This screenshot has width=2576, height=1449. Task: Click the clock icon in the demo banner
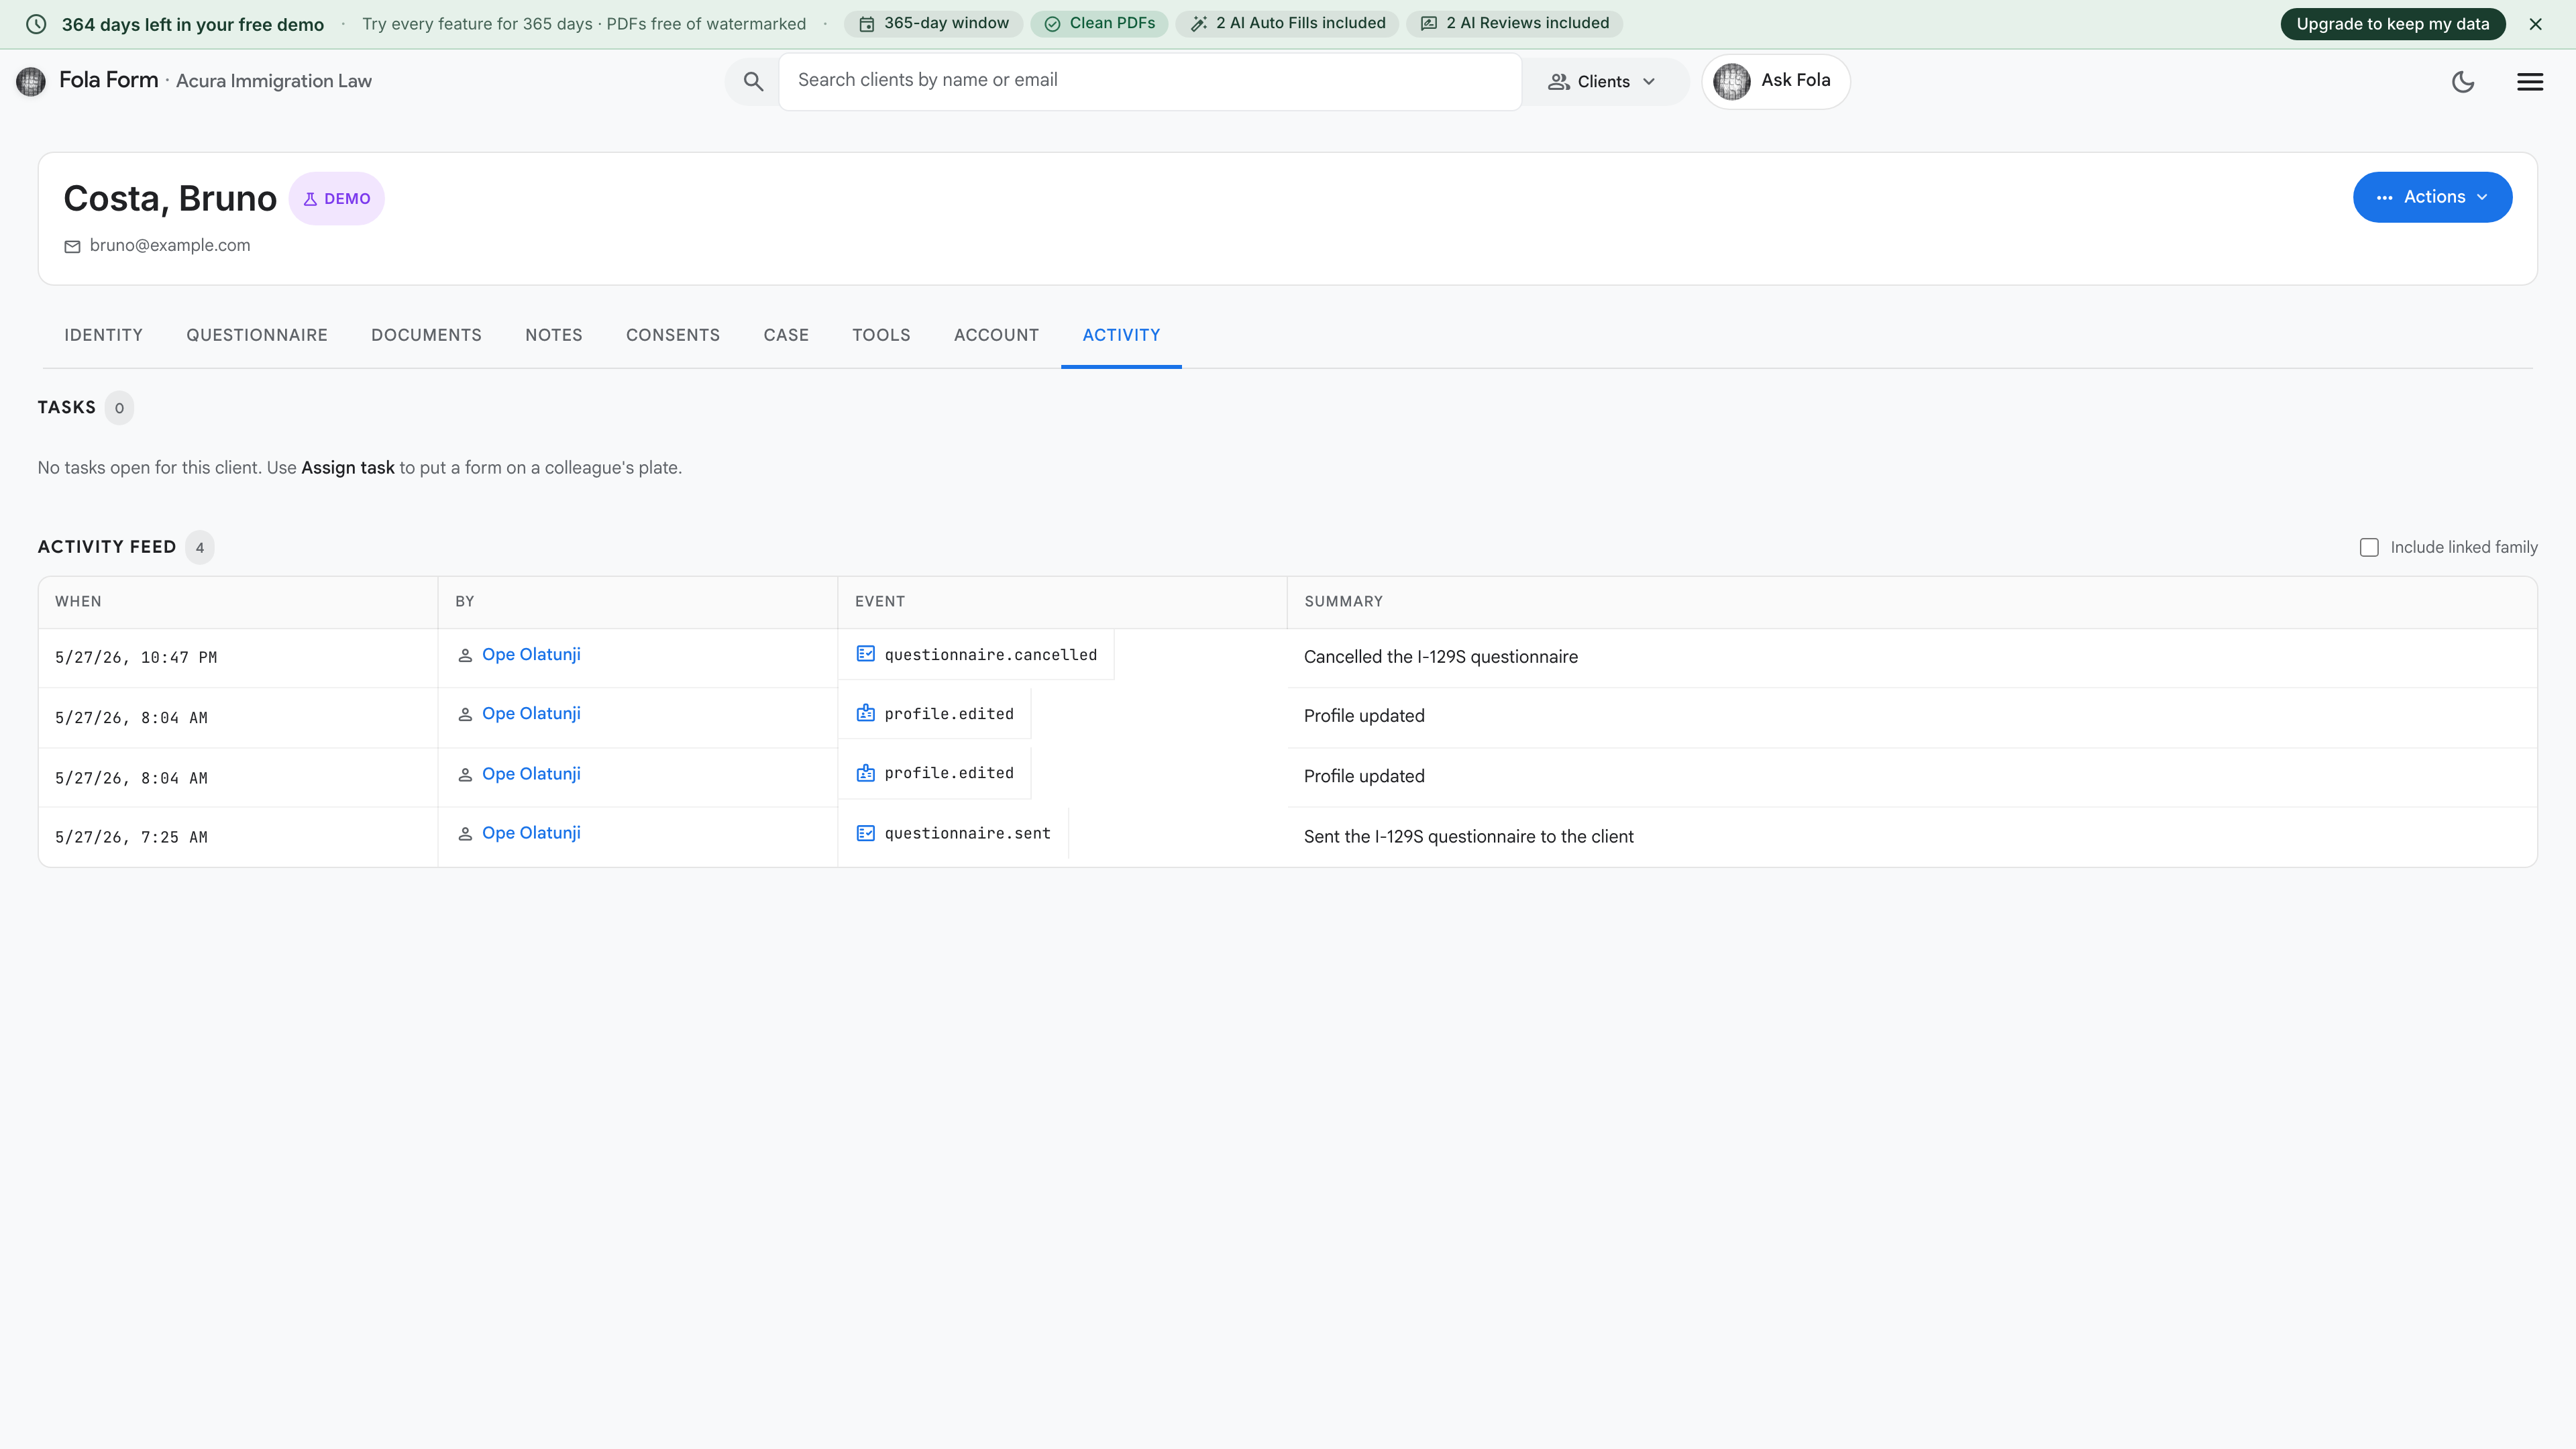pos(36,24)
